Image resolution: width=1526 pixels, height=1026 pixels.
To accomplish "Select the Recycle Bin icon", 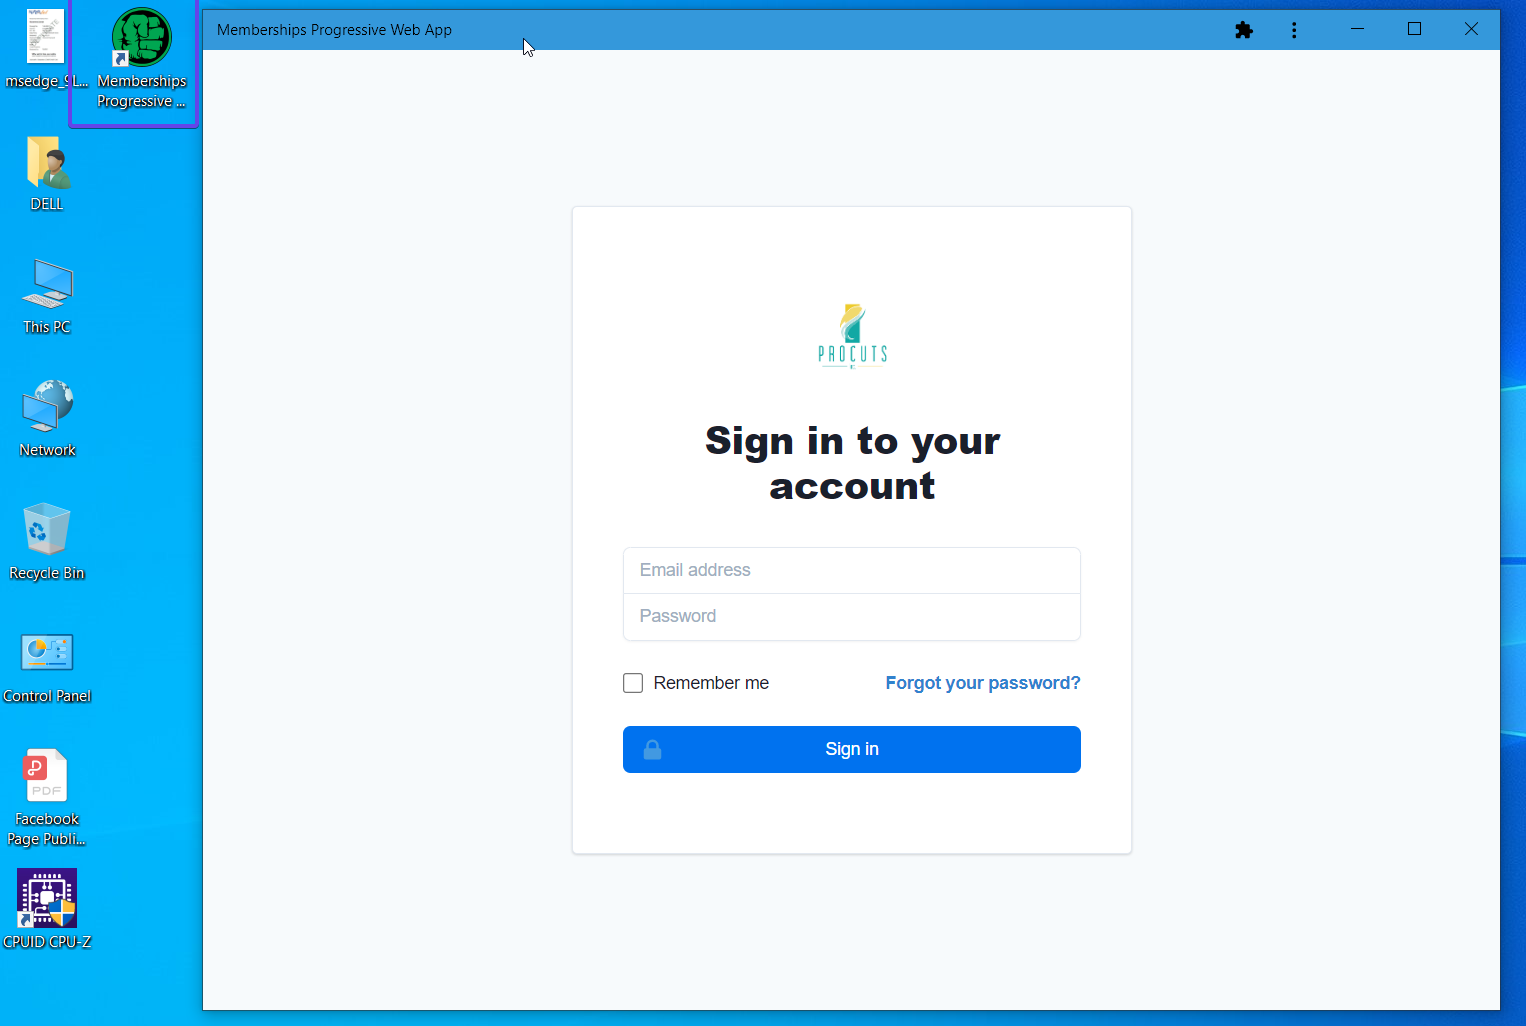I will coord(47,542).
